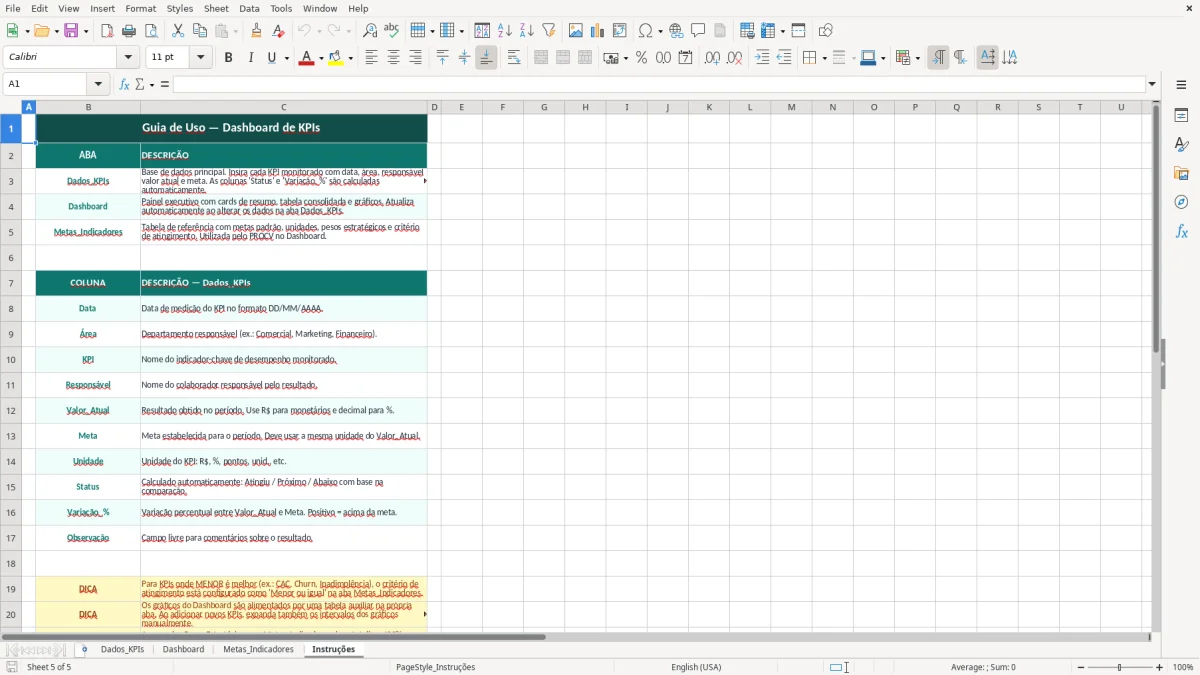
Task: Click the Function Wizard icon
Action: (125, 84)
